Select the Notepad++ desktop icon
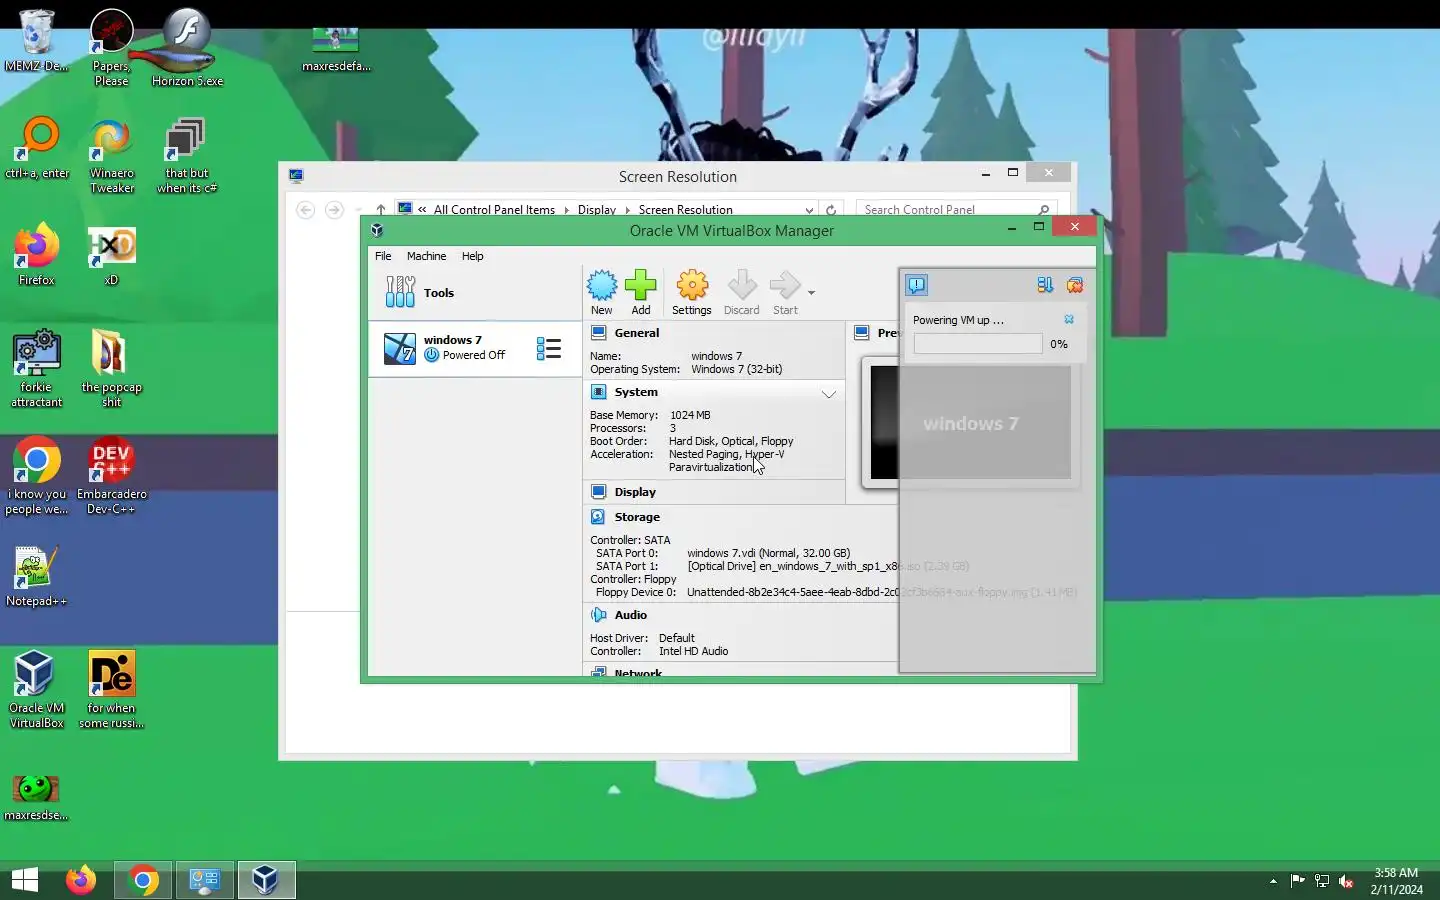1440x900 pixels. tap(37, 576)
